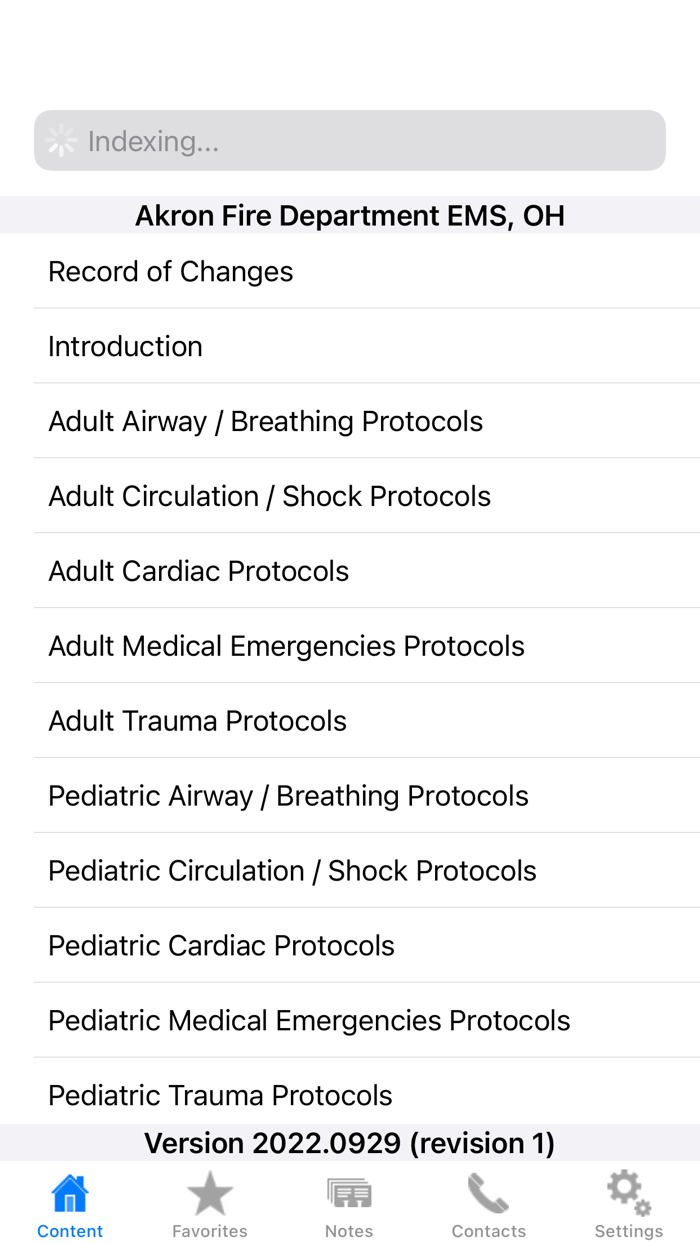Open Adult Circulation / Shock Protocols
This screenshot has height=1244, width=700.
pyautogui.click(x=269, y=495)
